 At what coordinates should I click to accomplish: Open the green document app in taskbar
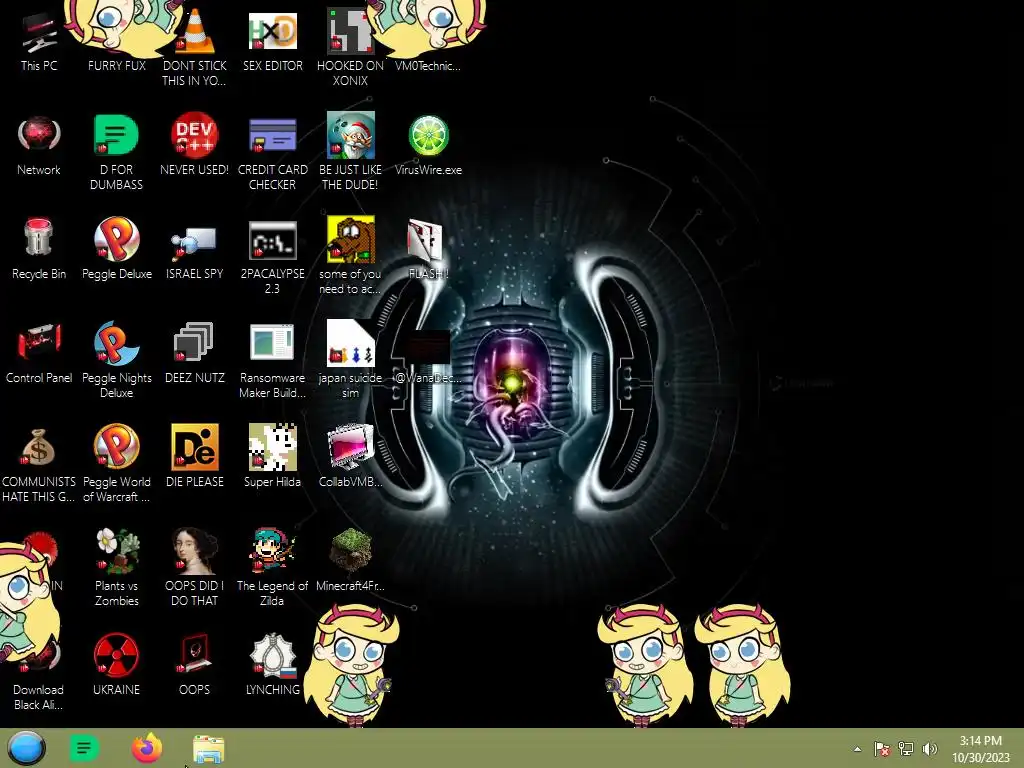pyautogui.click(x=84, y=748)
